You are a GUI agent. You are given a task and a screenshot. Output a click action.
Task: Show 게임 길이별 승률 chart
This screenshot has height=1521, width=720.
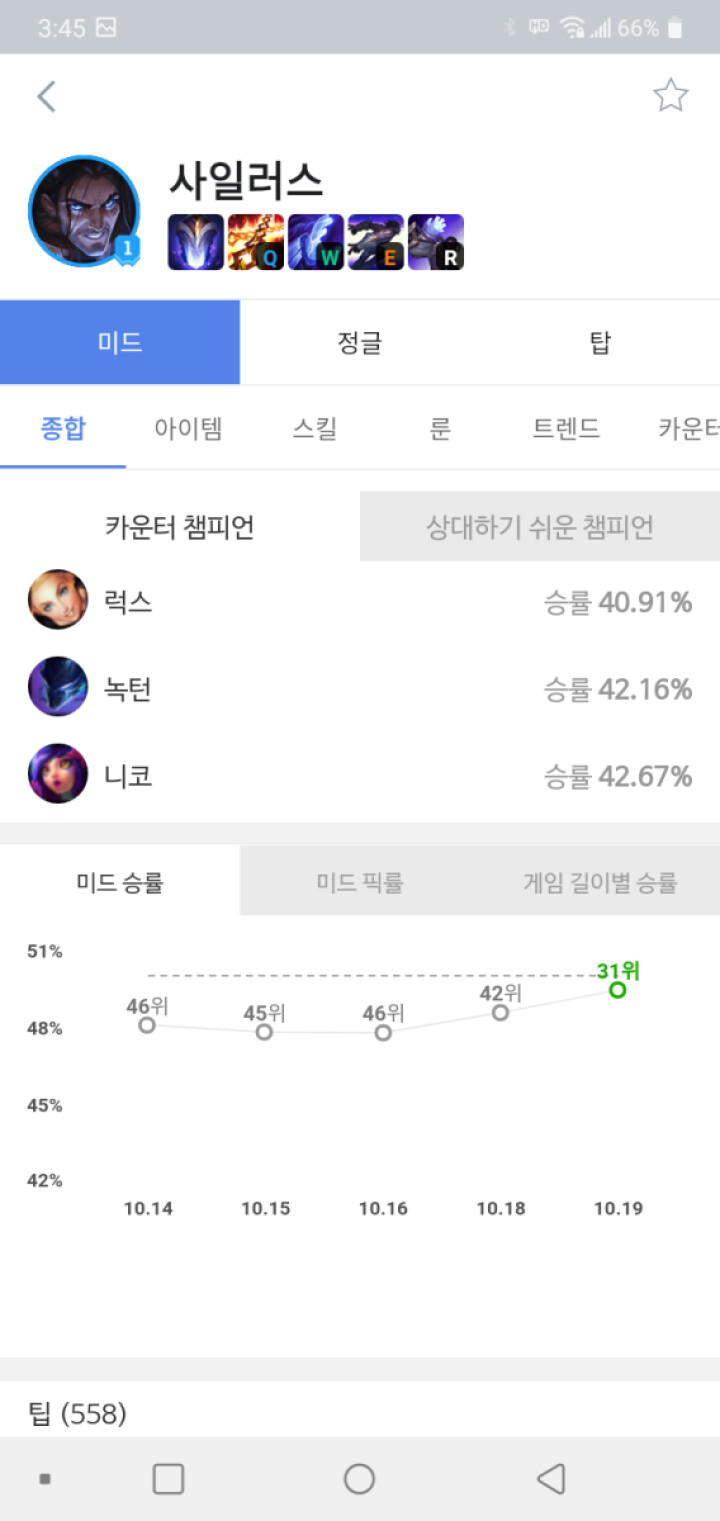(x=600, y=882)
